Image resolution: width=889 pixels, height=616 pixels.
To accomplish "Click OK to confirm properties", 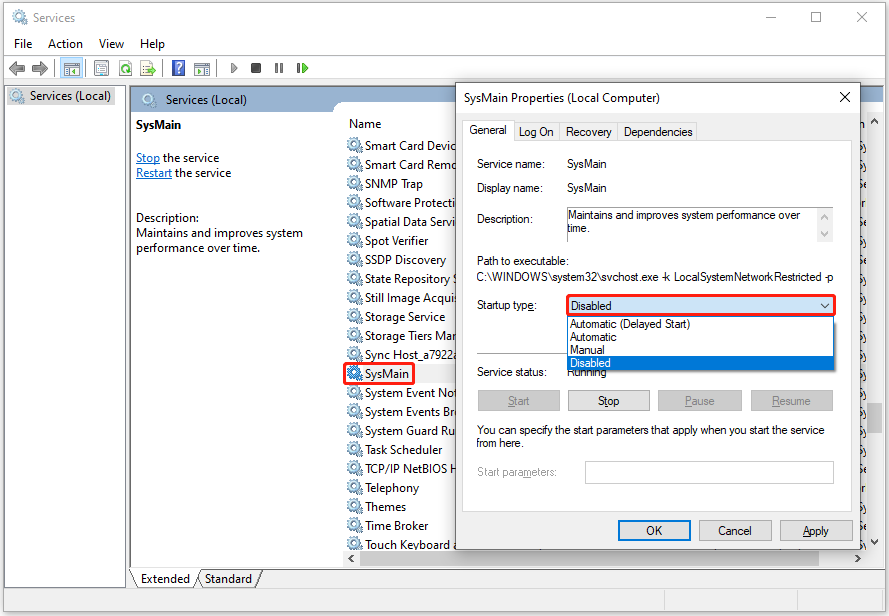I will click(654, 531).
